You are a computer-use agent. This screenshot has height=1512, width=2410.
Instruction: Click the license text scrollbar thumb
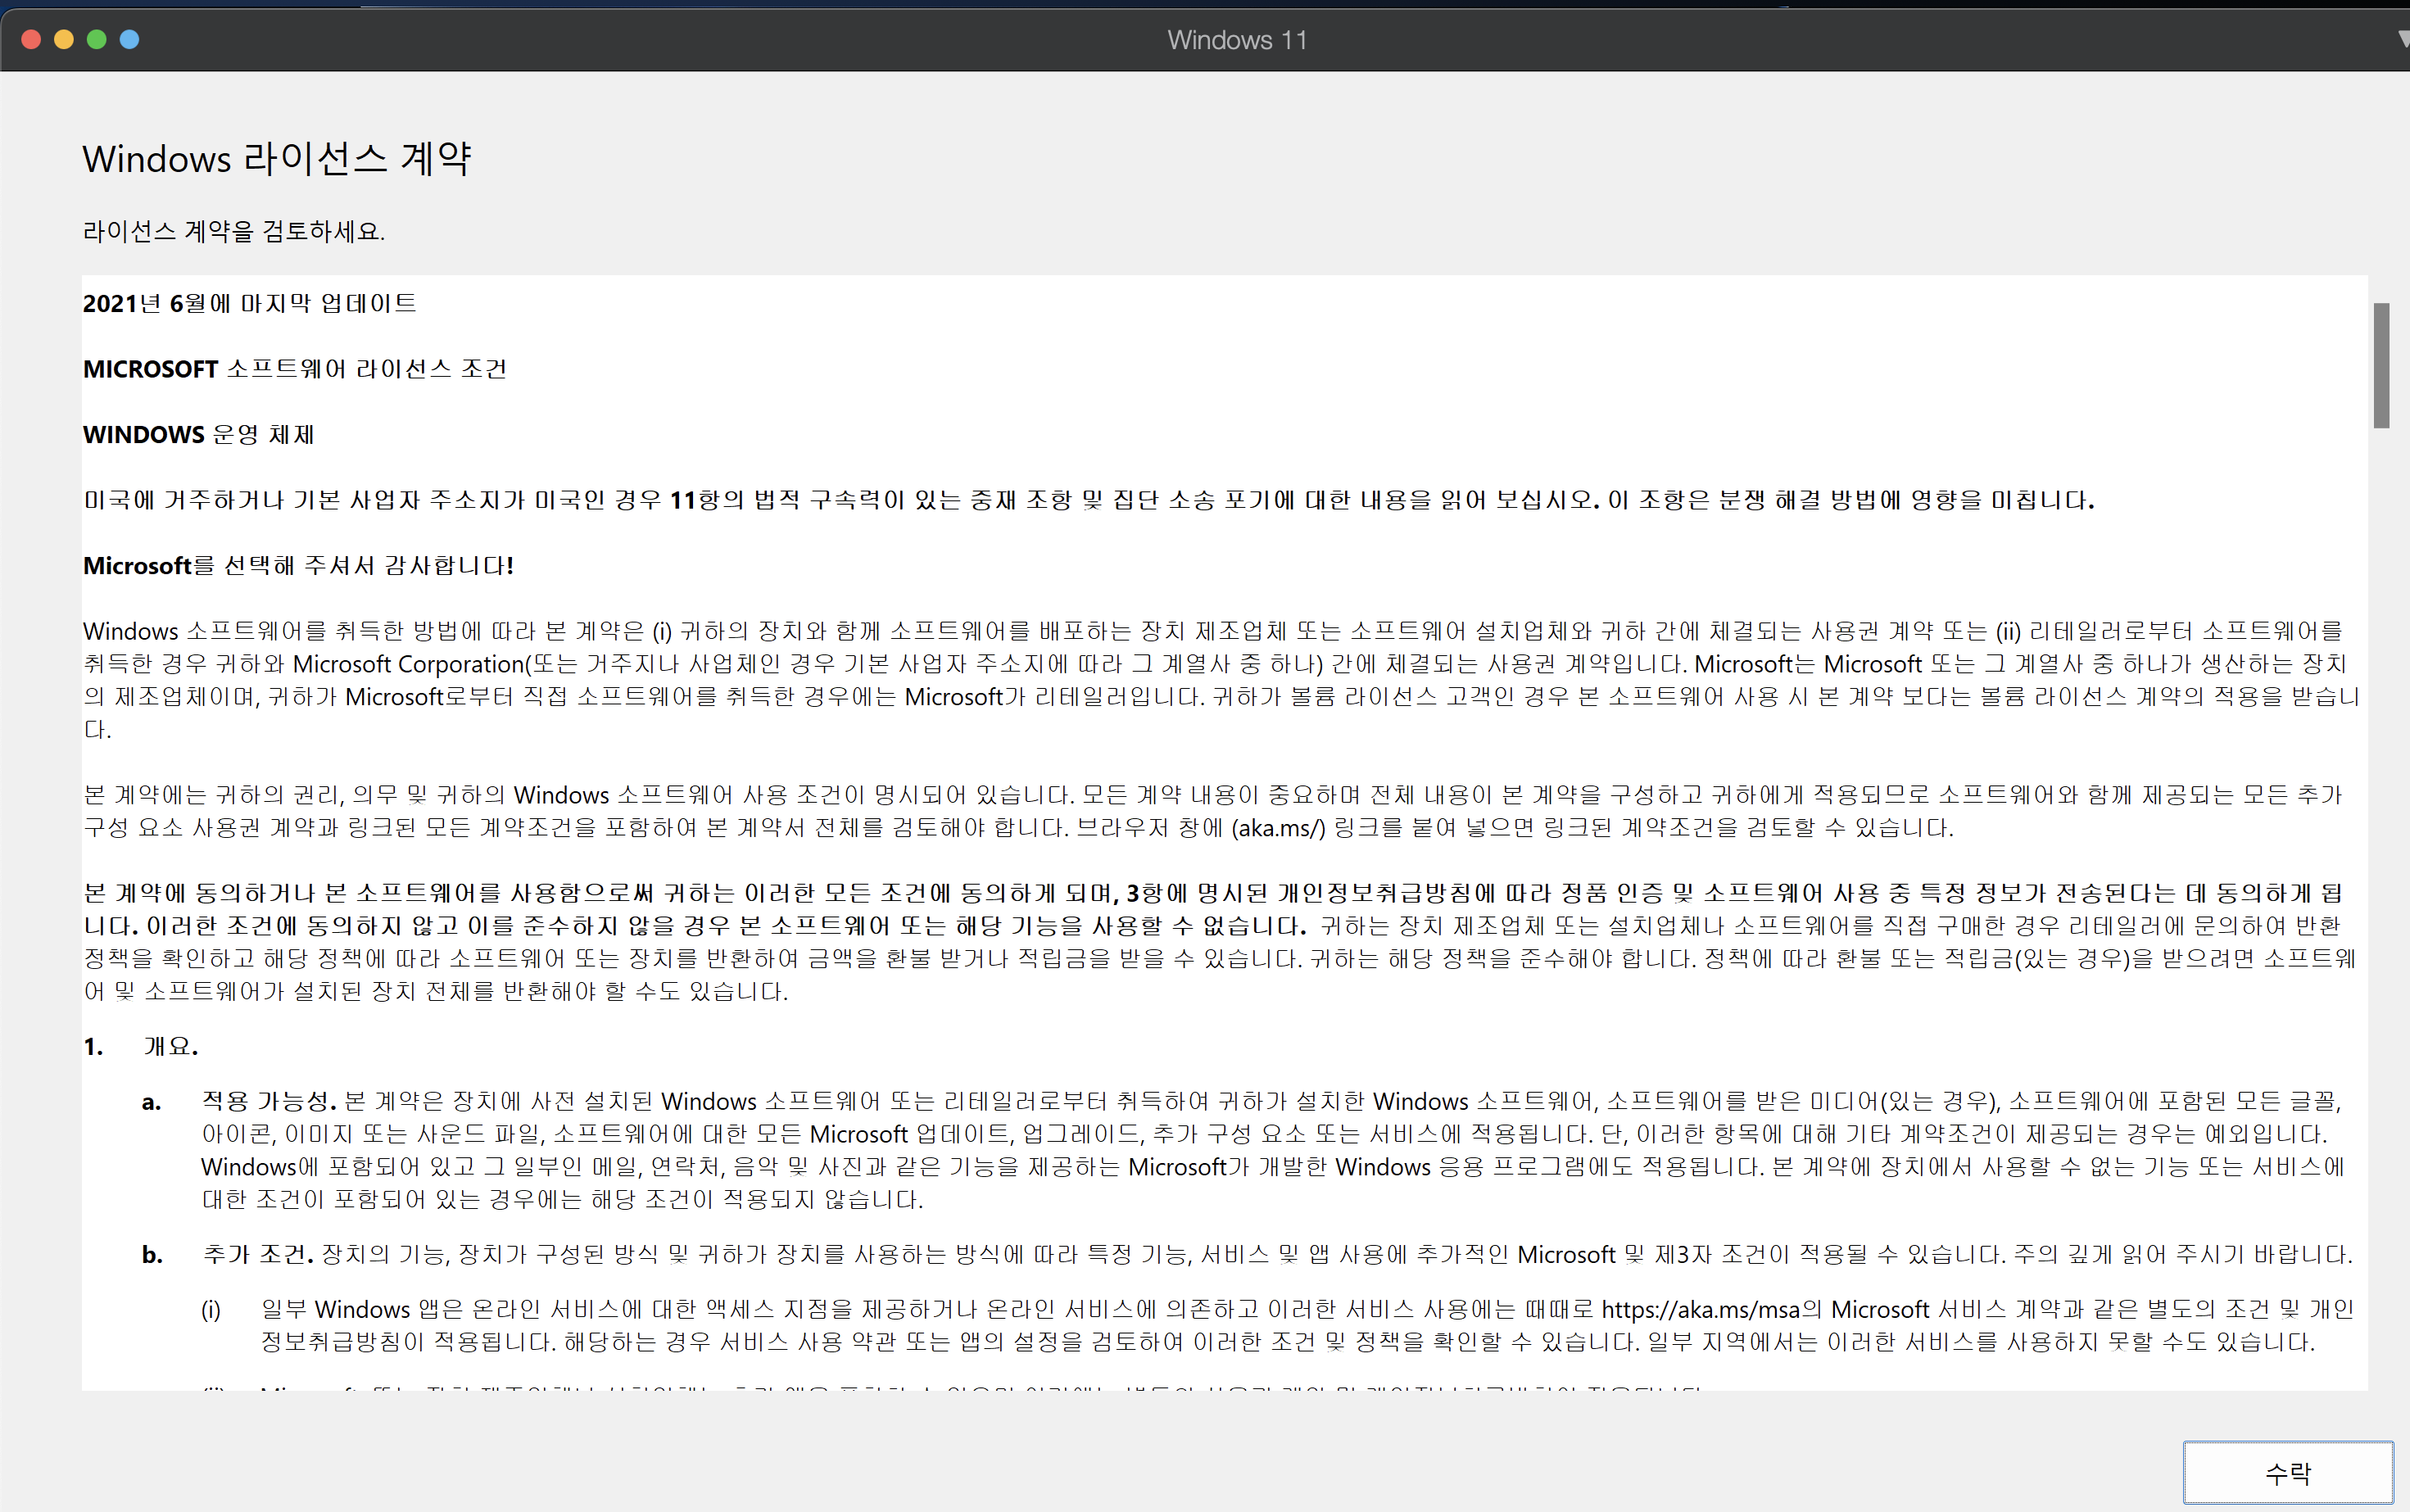(2381, 365)
